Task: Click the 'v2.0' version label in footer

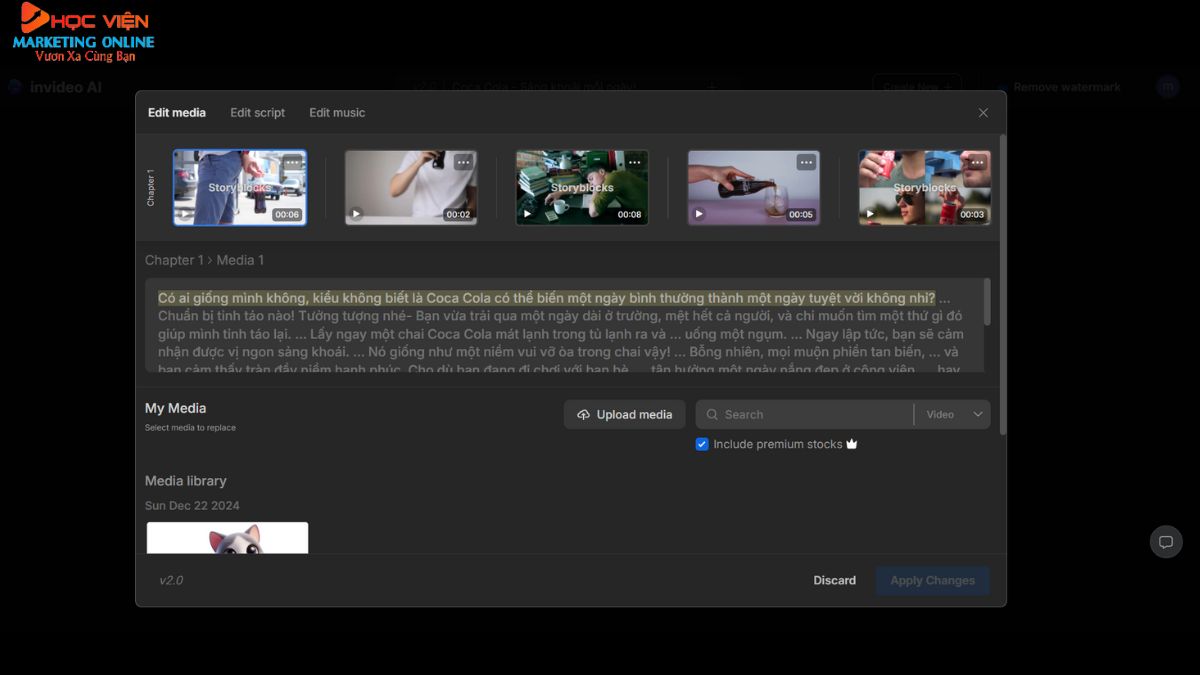Action: tap(171, 581)
